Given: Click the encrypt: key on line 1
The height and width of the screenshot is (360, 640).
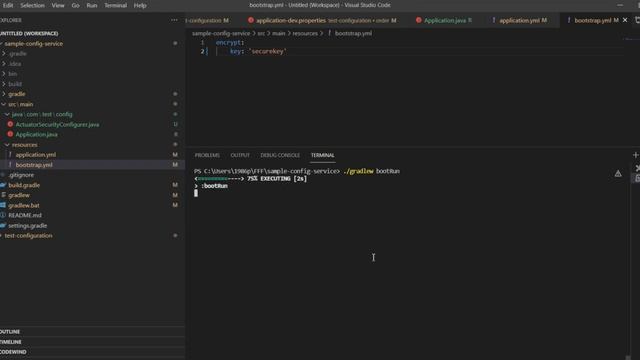Looking at the screenshot, I should pyautogui.click(x=230, y=42).
